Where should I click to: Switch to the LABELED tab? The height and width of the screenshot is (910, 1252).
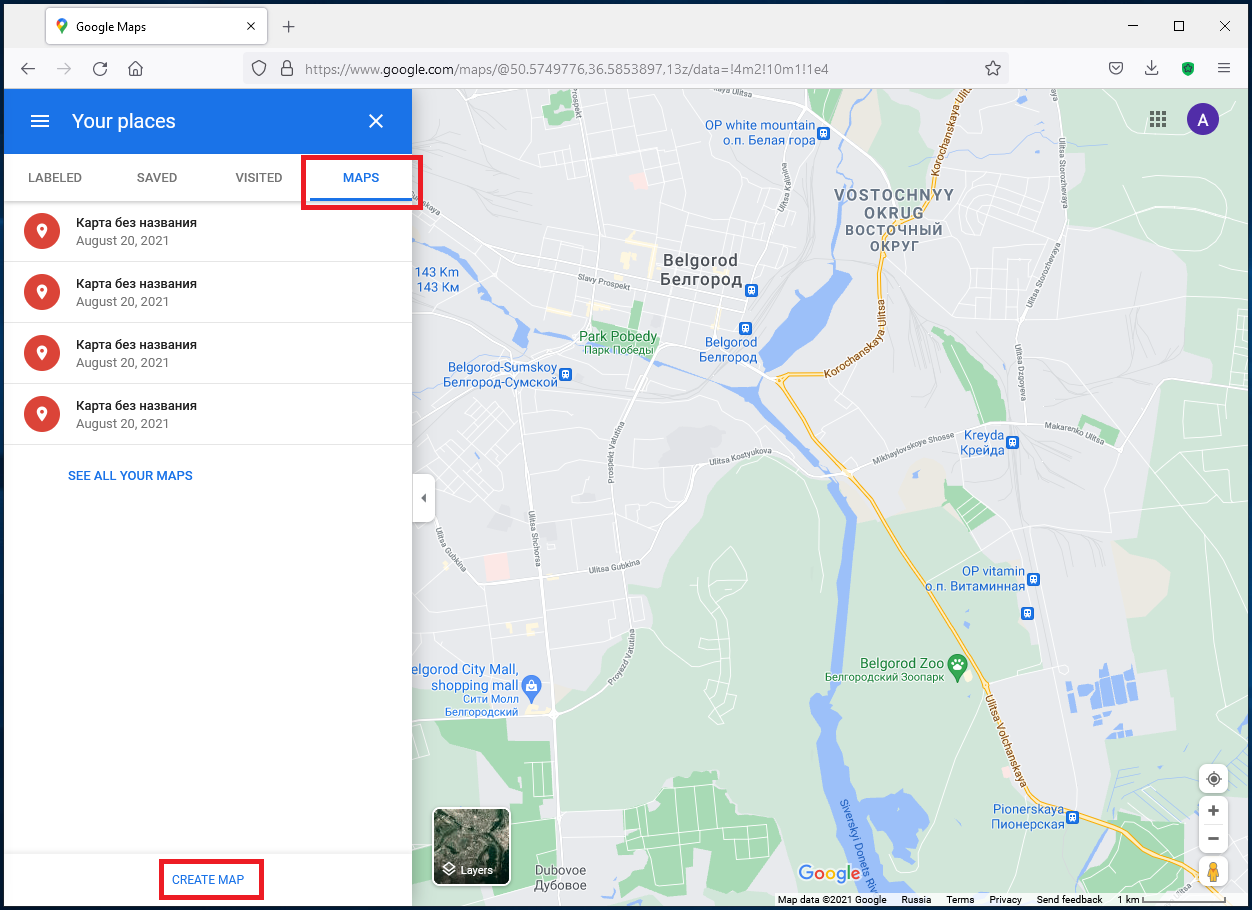[x=55, y=177]
